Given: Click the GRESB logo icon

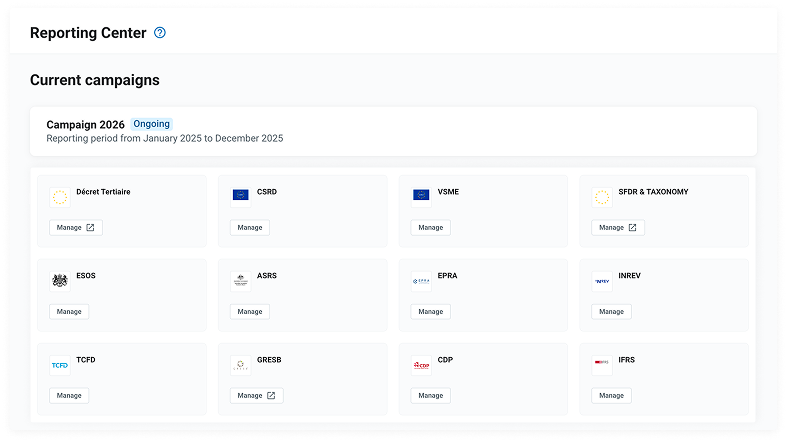Looking at the screenshot, I should 240,365.
